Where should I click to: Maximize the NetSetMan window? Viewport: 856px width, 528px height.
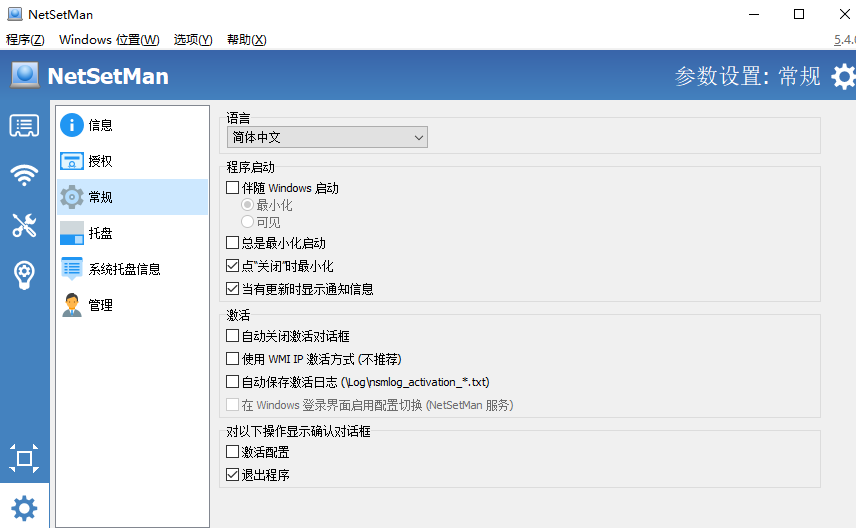799,14
